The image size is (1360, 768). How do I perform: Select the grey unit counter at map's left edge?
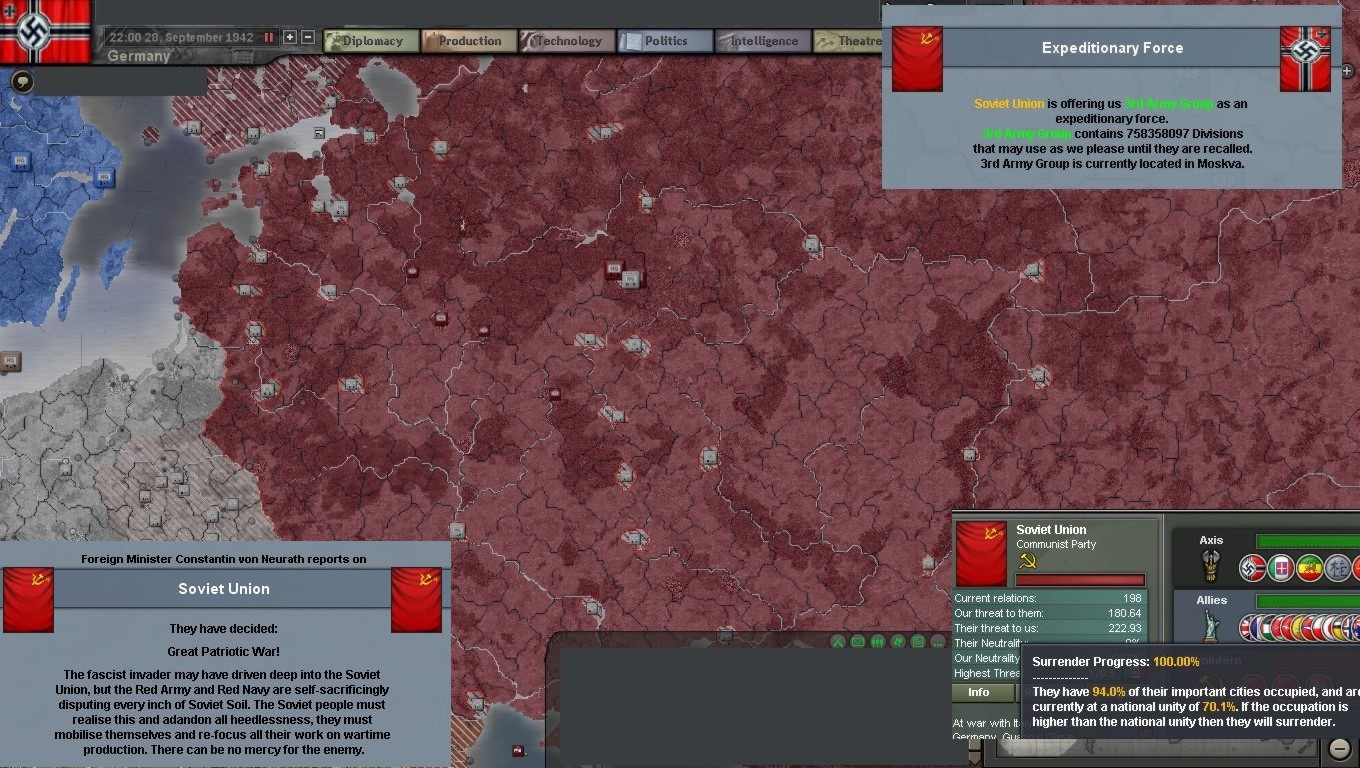(10, 361)
